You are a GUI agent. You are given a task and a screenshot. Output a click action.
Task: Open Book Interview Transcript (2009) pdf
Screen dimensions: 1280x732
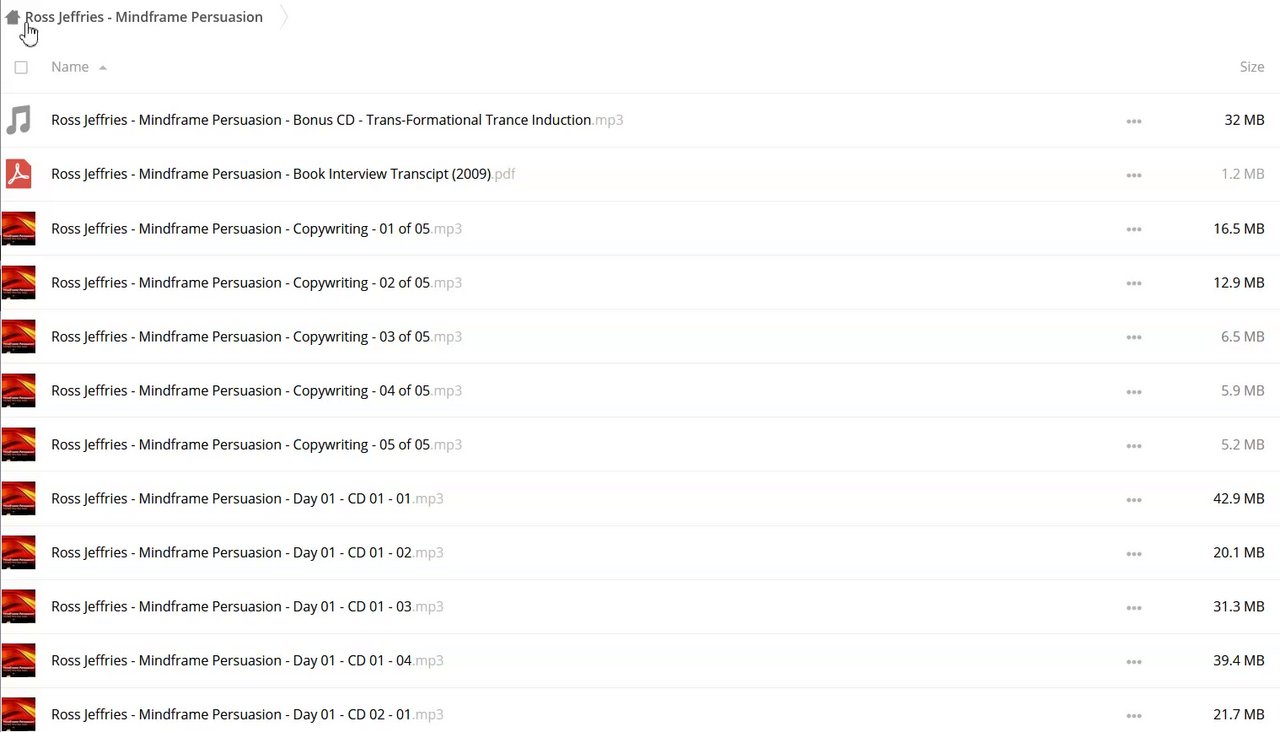[x=283, y=174]
